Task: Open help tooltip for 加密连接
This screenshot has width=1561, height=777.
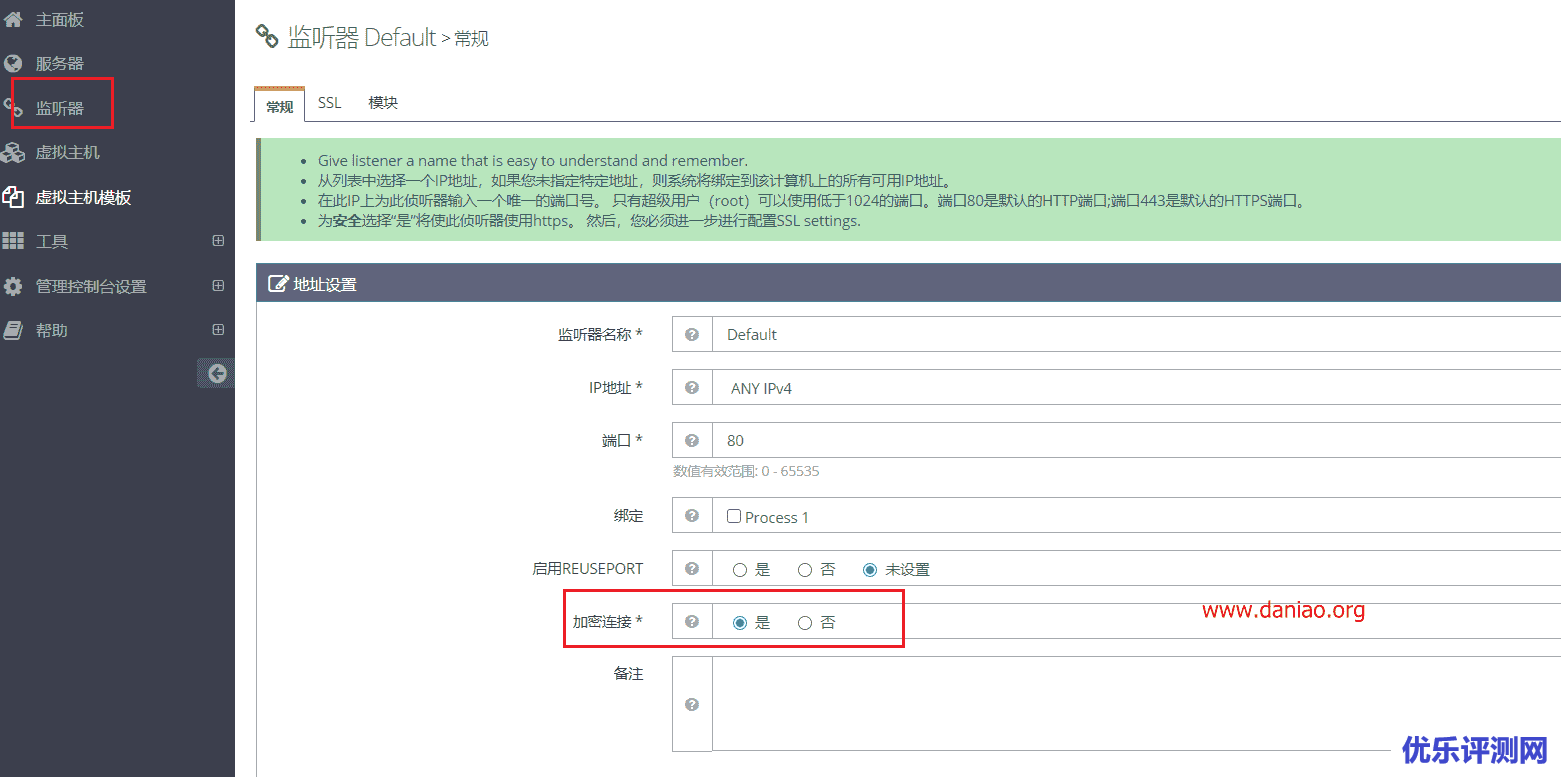Action: pyautogui.click(x=691, y=622)
